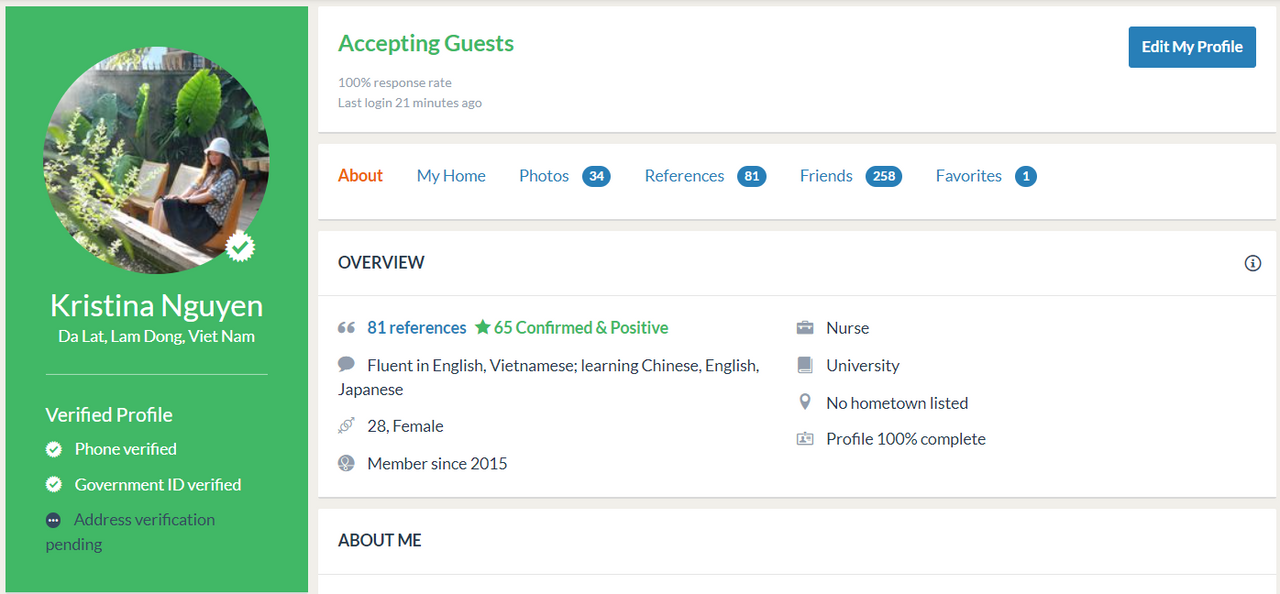Click the green star Confirmed & Positive icon
The width and height of the screenshot is (1280, 594).
[x=483, y=327]
